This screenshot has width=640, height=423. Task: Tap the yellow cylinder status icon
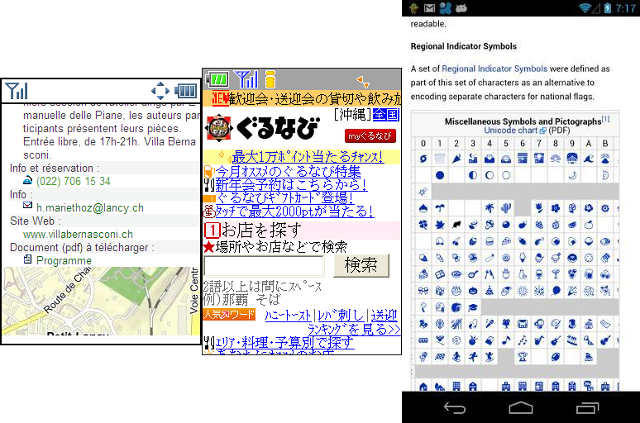[270, 79]
